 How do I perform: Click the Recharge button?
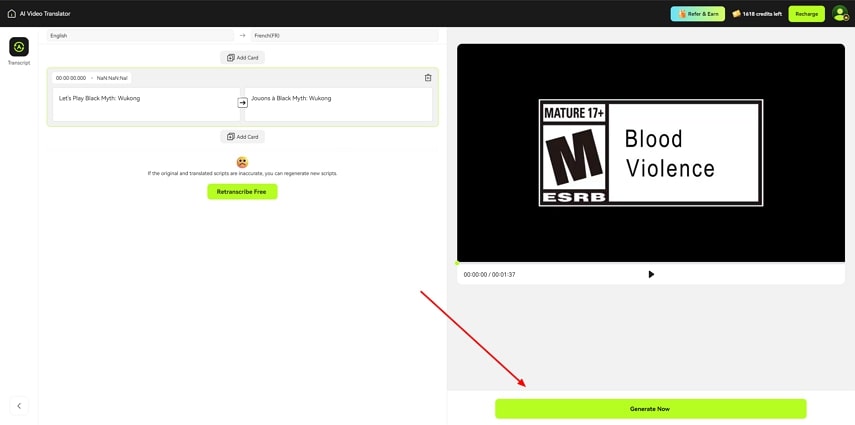pos(806,14)
